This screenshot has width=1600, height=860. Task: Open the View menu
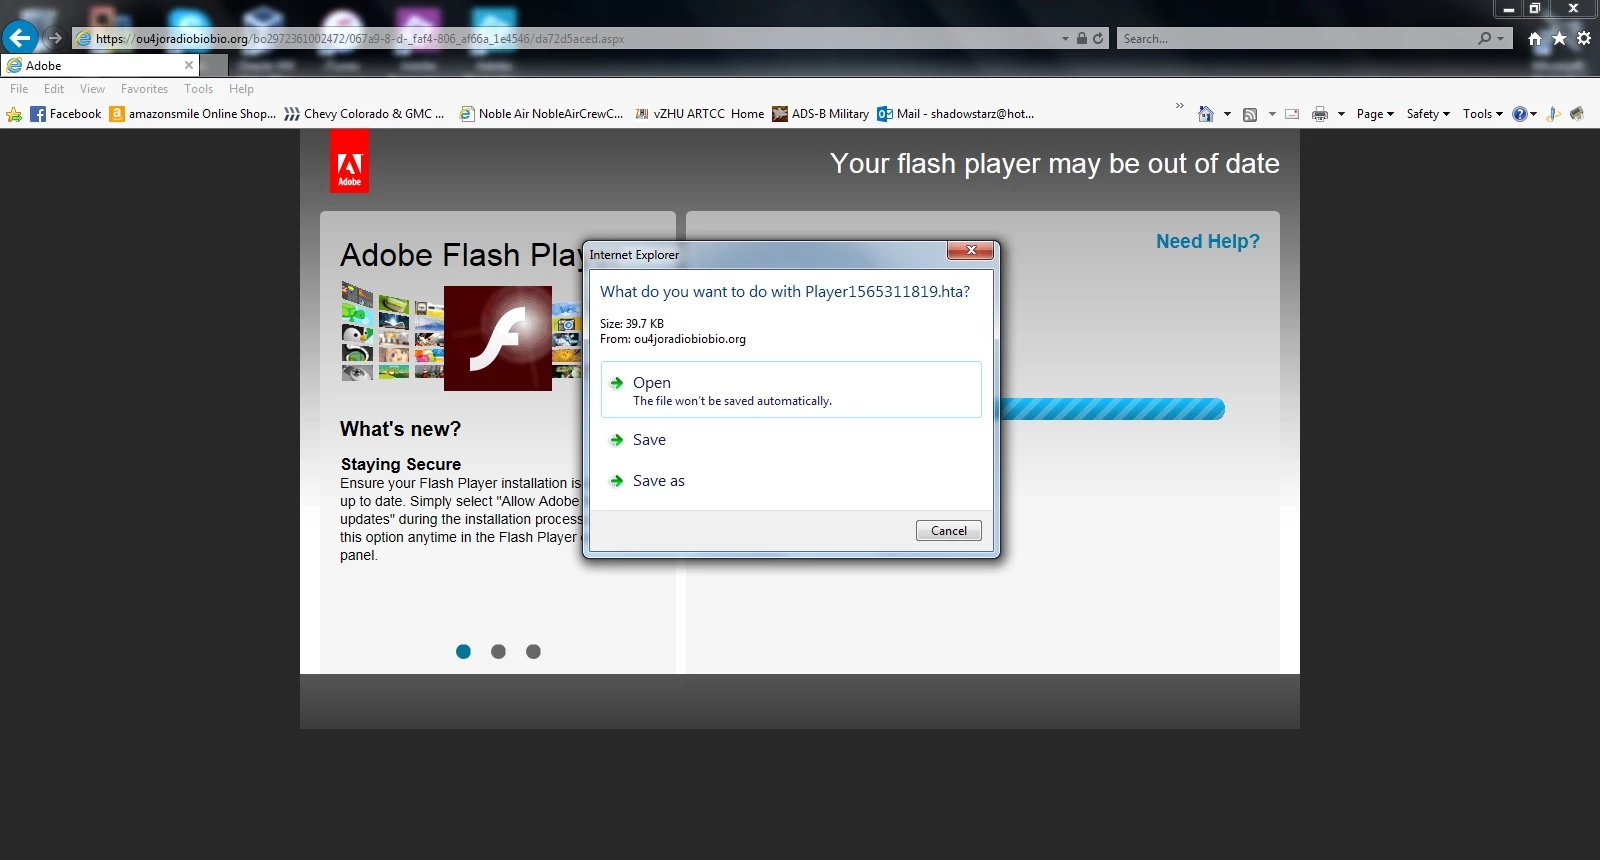(92, 89)
